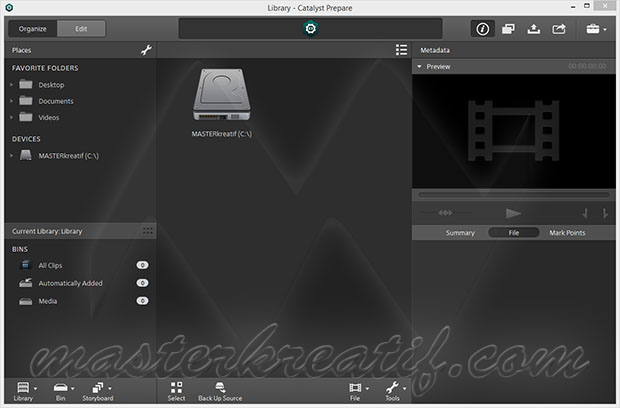Expand the Videos folder

[x=11, y=117]
